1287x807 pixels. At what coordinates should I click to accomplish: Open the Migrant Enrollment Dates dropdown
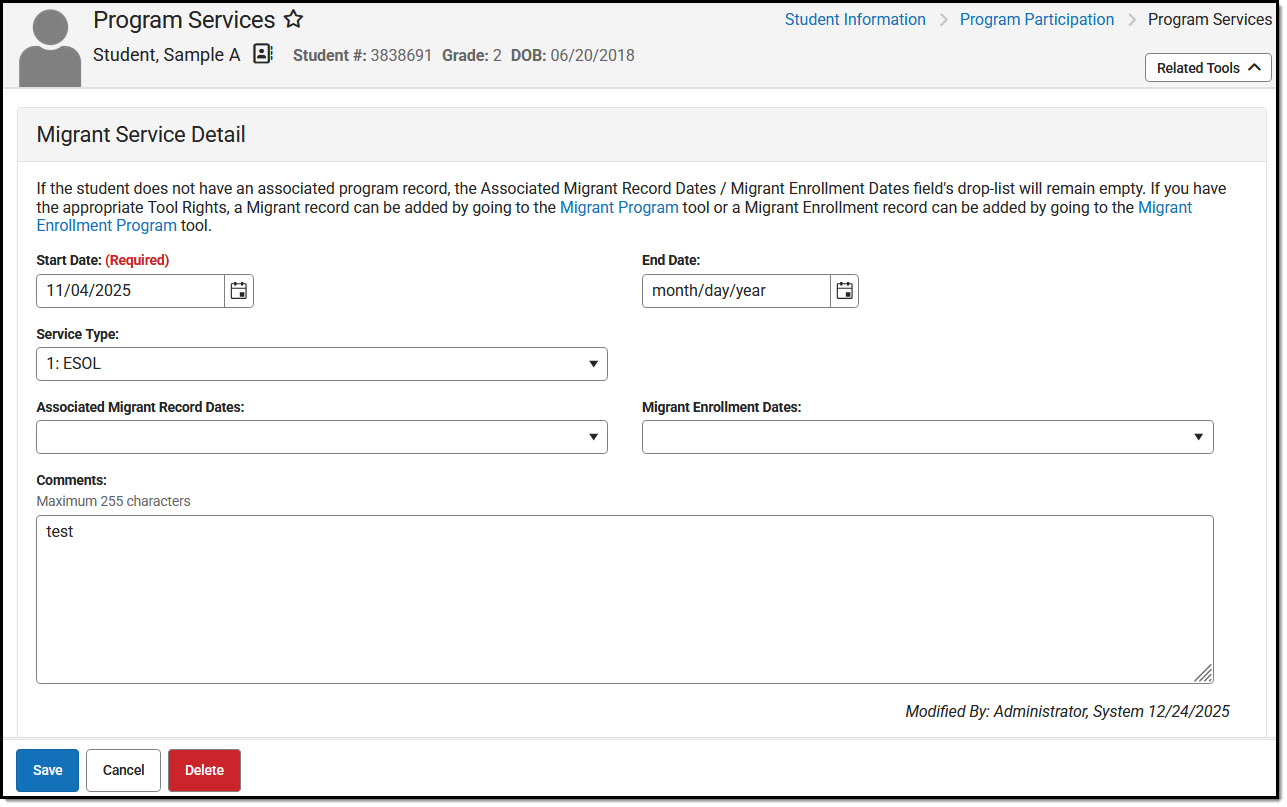[1197, 436]
